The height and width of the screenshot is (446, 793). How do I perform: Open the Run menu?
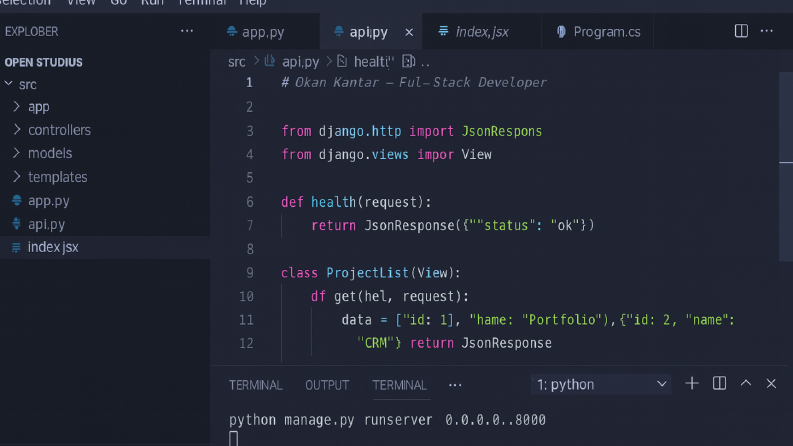point(152,3)
